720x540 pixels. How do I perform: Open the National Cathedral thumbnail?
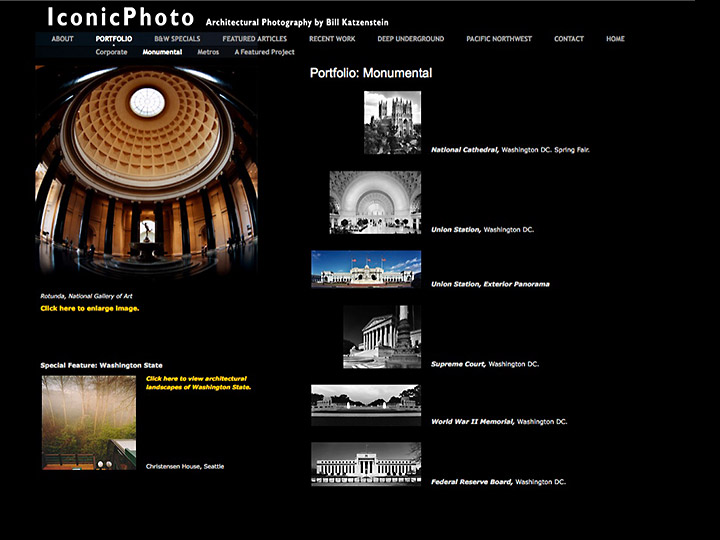tap(392, 122)
